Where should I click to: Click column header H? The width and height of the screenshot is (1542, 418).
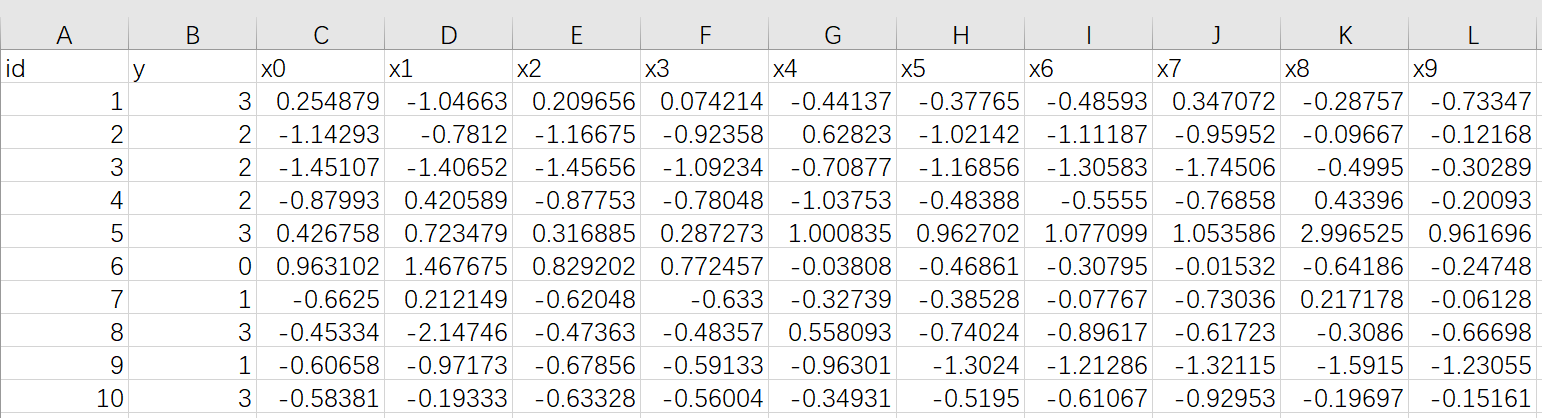(960, 36)
